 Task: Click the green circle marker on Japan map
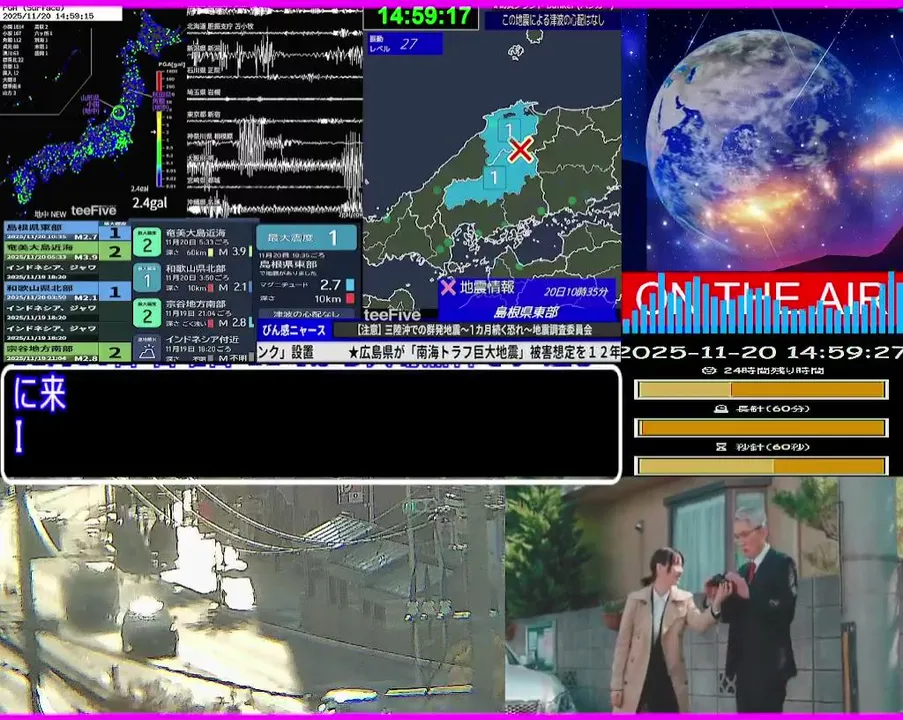click(119, 112)
